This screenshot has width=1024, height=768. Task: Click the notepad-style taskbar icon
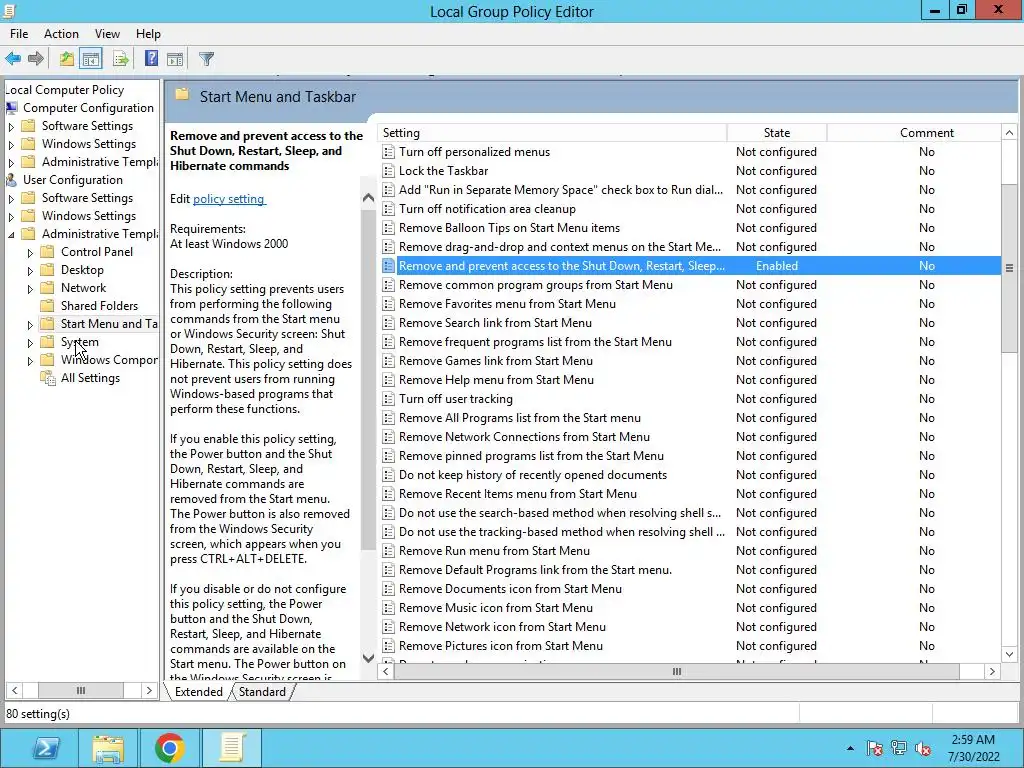coord(232,748)
